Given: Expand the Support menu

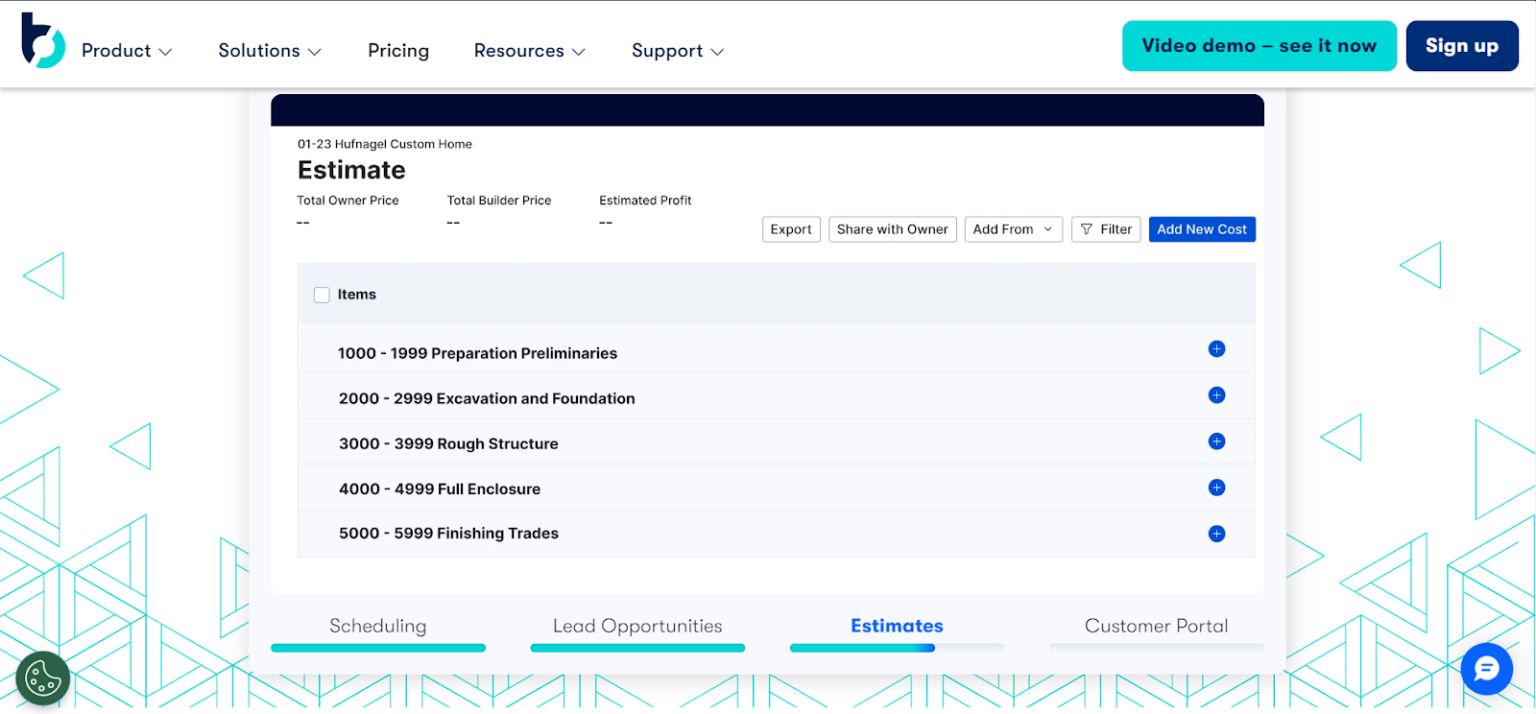Looking at the screenshot, I should tap(677, 50).
